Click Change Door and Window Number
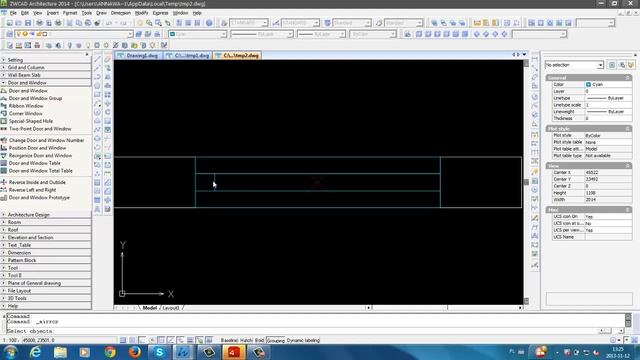Screen dimensions: 640x360 [47, 140]
